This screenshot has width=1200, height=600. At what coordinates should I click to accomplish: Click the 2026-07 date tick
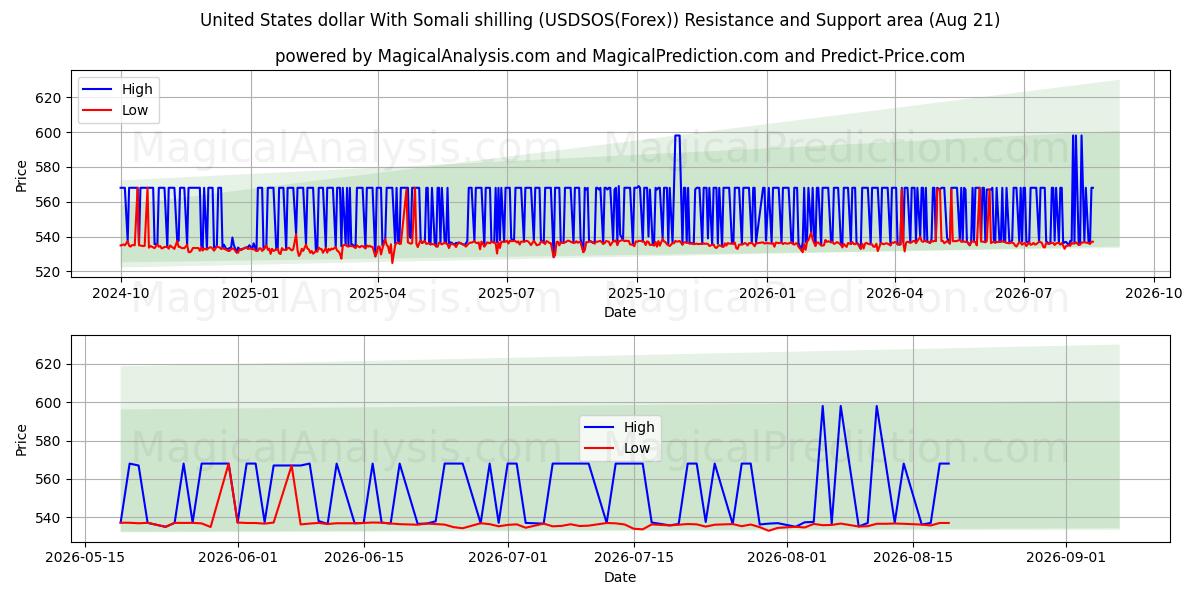pos(1023,294)
